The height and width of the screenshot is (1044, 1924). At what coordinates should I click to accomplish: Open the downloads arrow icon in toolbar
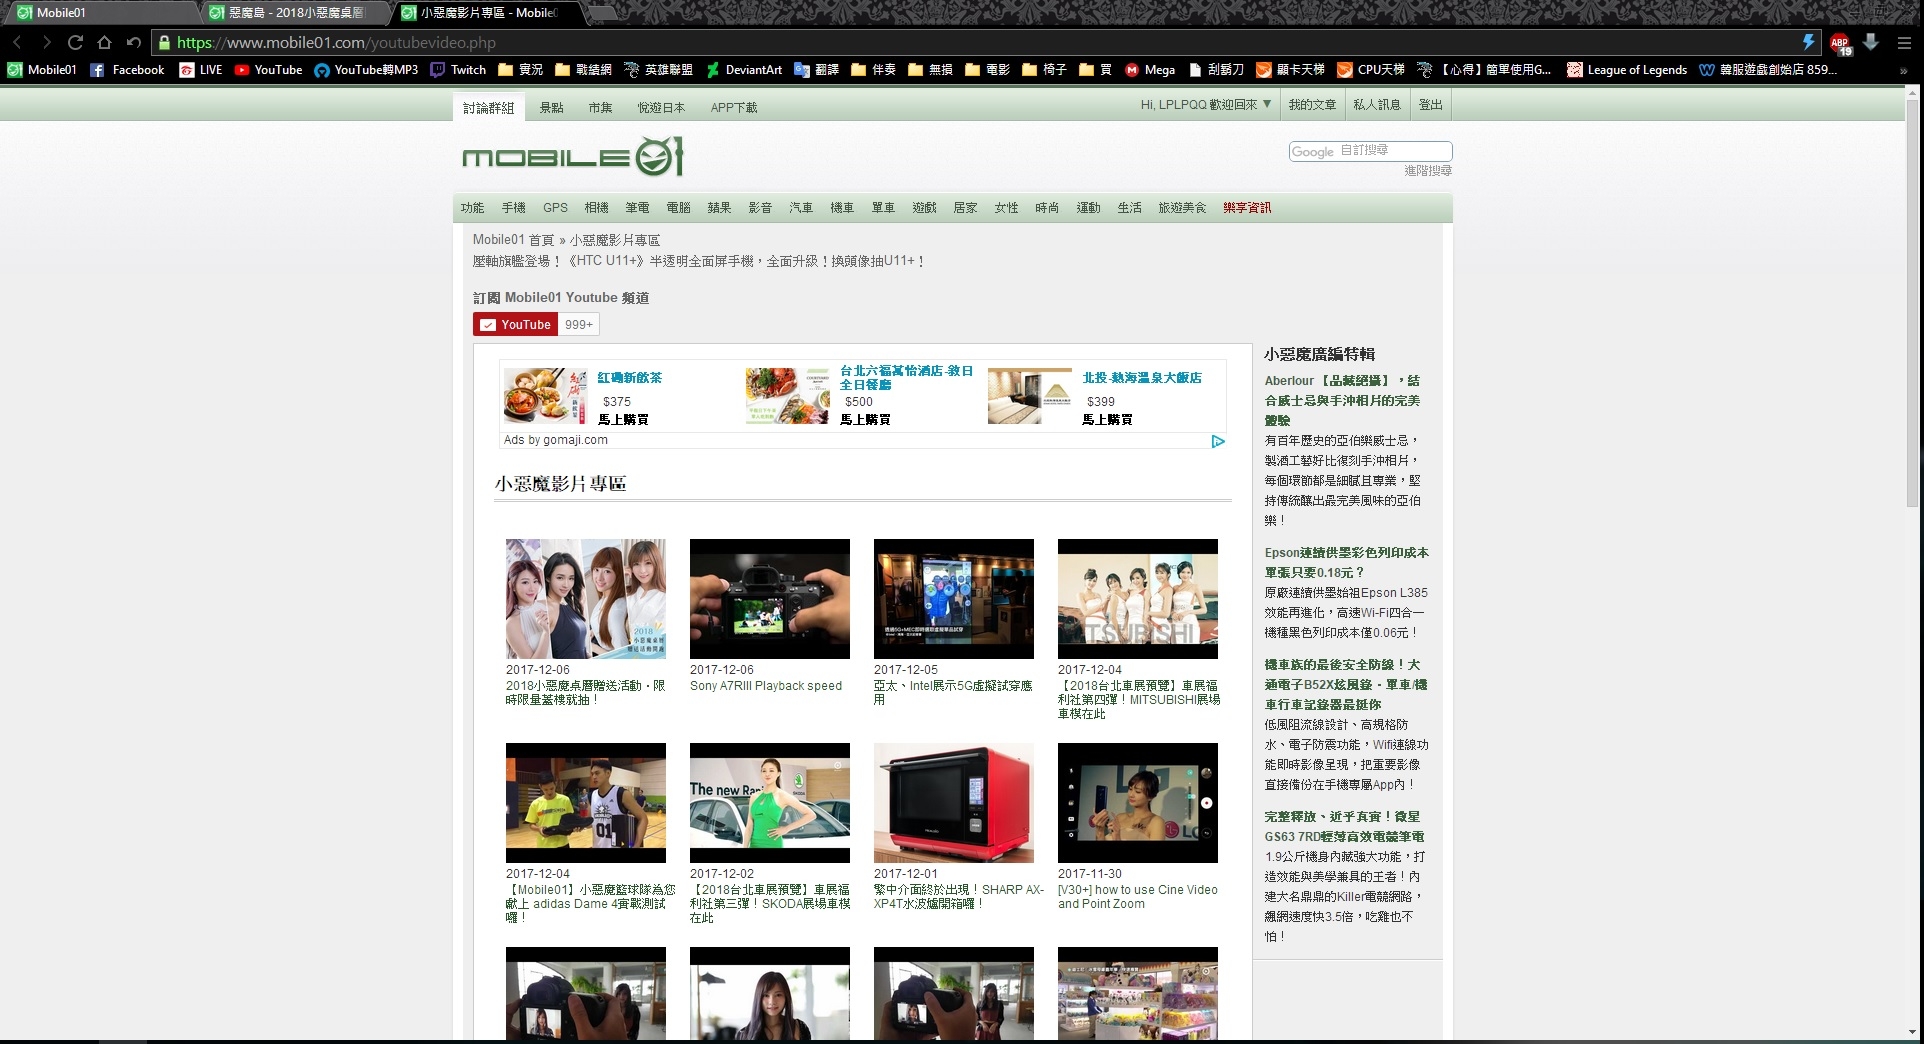point(1871,42)
